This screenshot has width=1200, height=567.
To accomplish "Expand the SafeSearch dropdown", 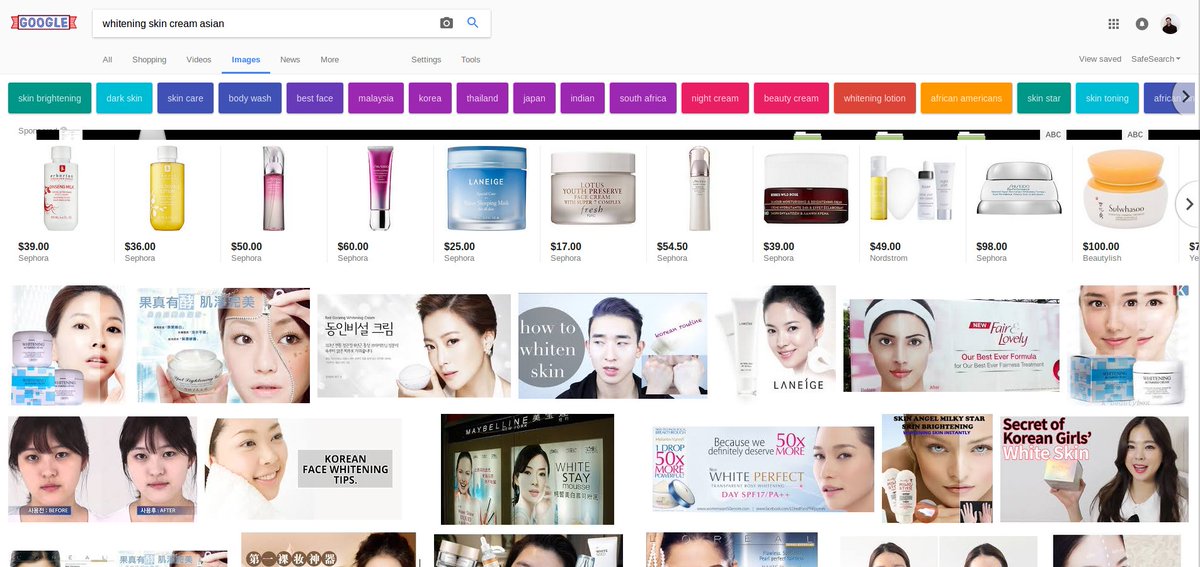I will pyautogui.click(x=1155, y=59).
